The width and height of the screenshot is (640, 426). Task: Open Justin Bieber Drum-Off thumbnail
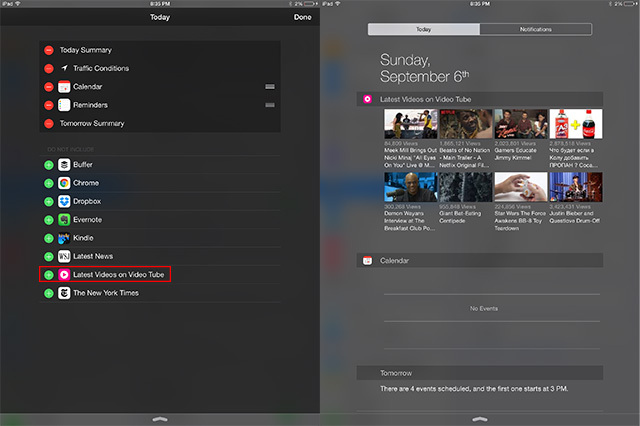click(576, 187)
